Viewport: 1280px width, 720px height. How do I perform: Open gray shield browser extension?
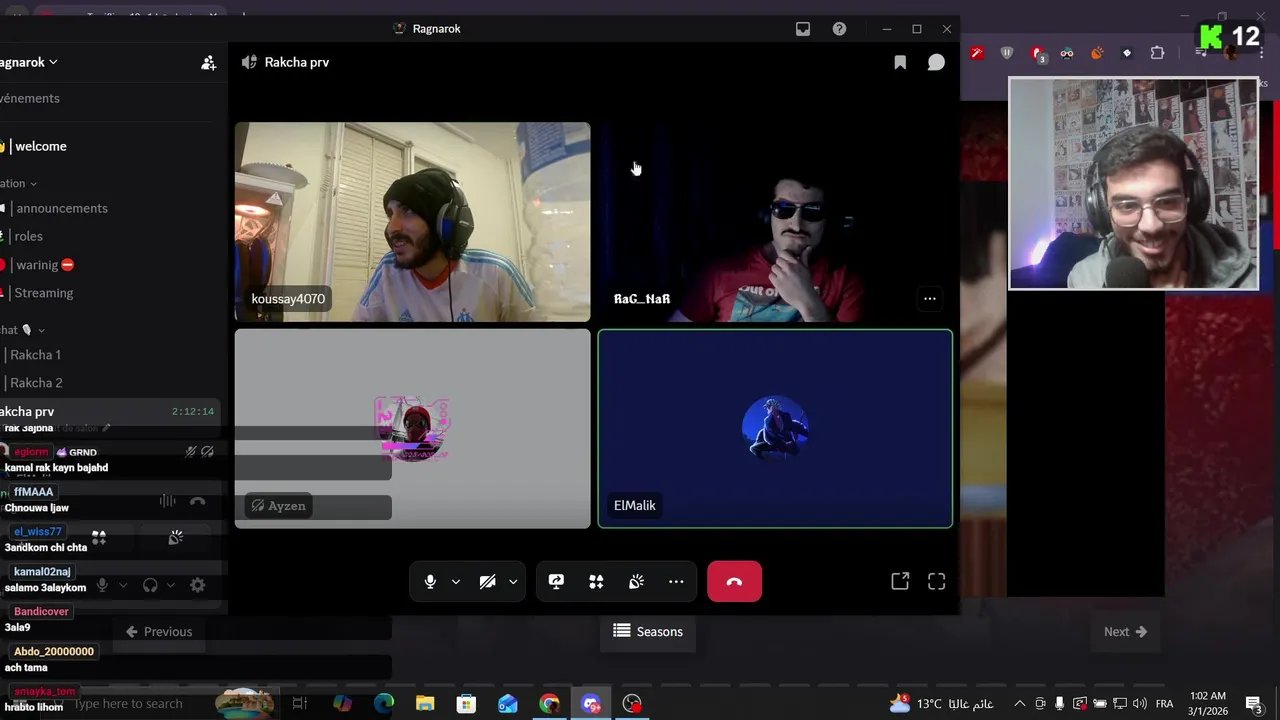pos(1007,53)
